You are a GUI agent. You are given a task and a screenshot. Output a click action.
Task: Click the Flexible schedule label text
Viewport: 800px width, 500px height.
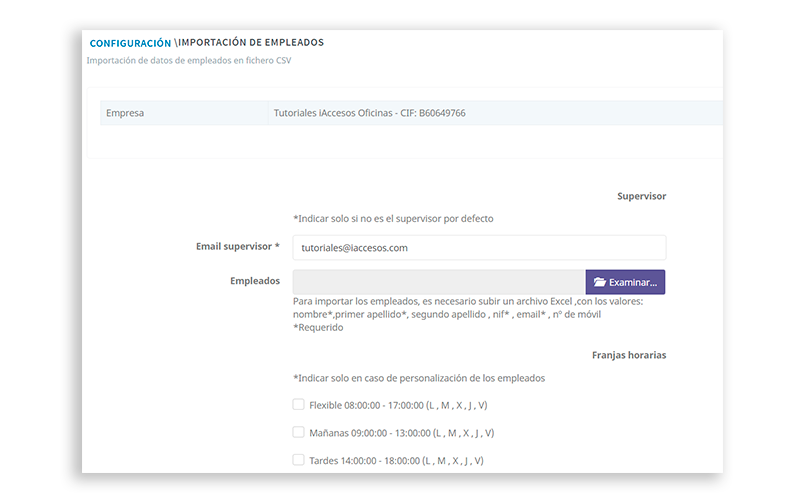pos(398,405)
